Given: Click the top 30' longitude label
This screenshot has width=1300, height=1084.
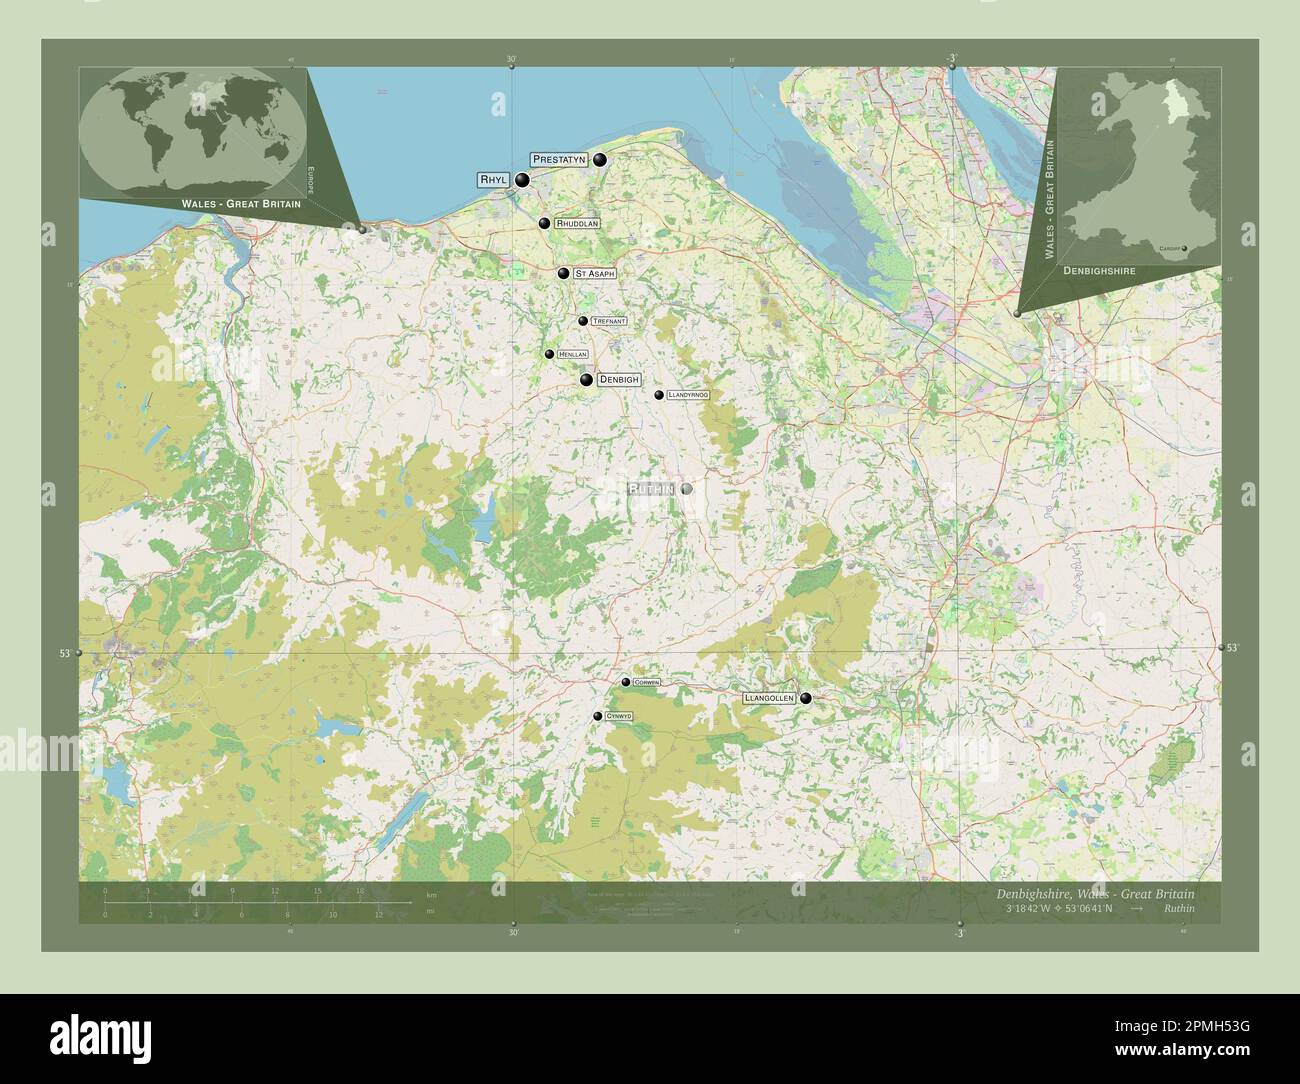Looking at the screenshot, I should pos(511,59).
